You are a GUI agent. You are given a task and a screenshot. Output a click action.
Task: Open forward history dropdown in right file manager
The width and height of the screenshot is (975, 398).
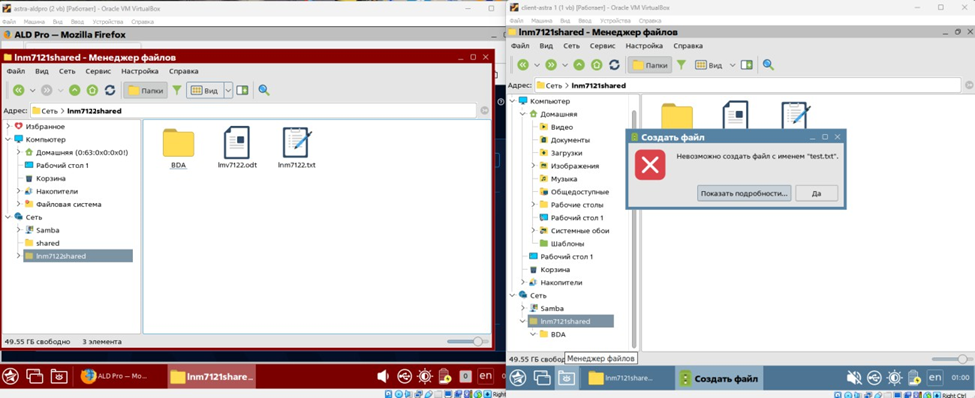point(565,65)
